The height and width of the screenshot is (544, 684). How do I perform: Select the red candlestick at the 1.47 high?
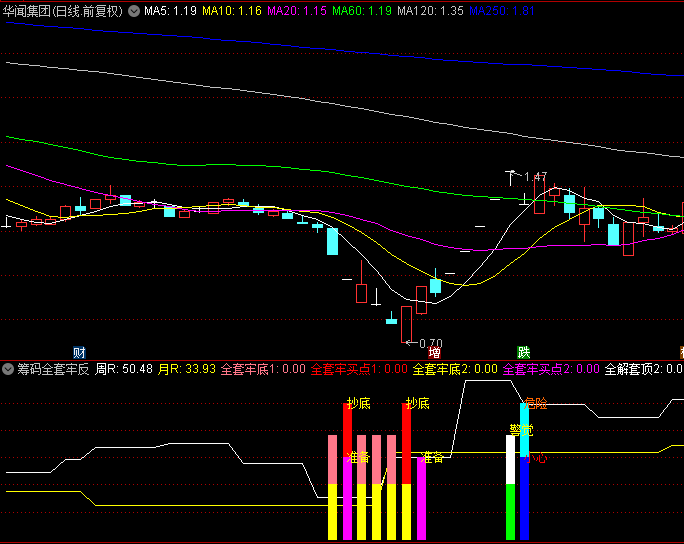pos(540,196)
